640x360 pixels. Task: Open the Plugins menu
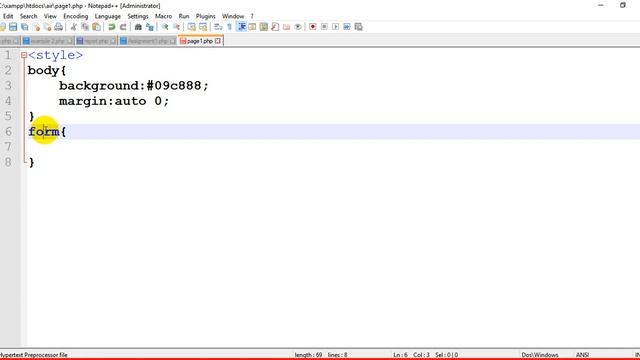[x=206, y=16]
